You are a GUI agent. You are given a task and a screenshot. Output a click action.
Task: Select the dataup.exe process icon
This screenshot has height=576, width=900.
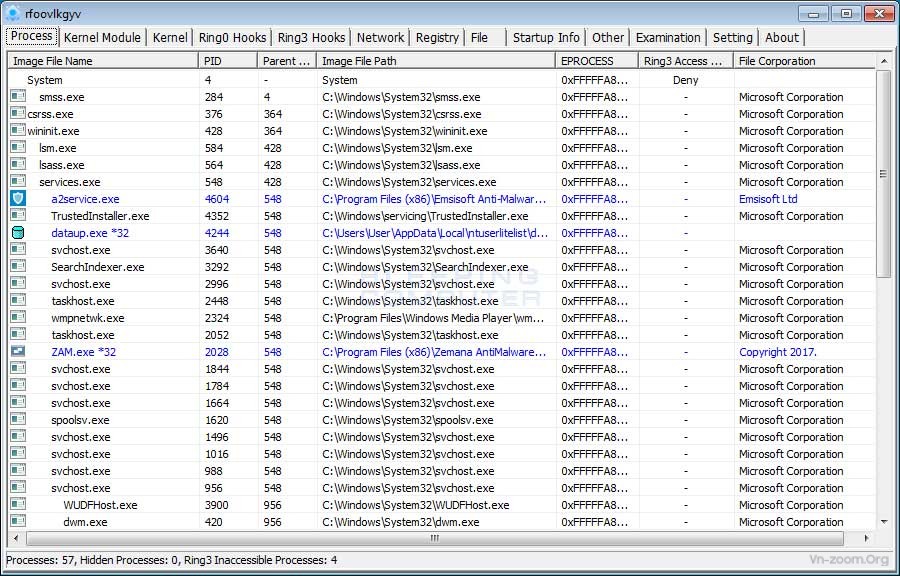17,232
